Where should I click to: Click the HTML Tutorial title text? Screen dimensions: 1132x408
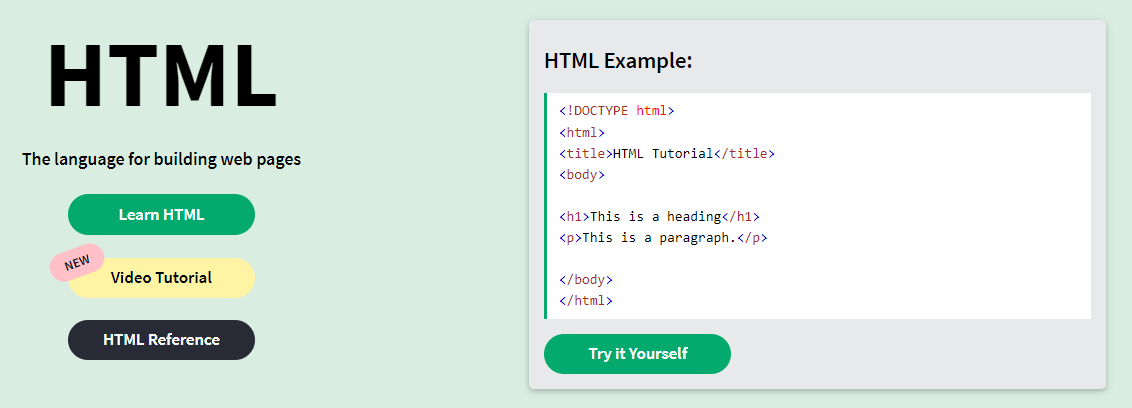(663, 153)
